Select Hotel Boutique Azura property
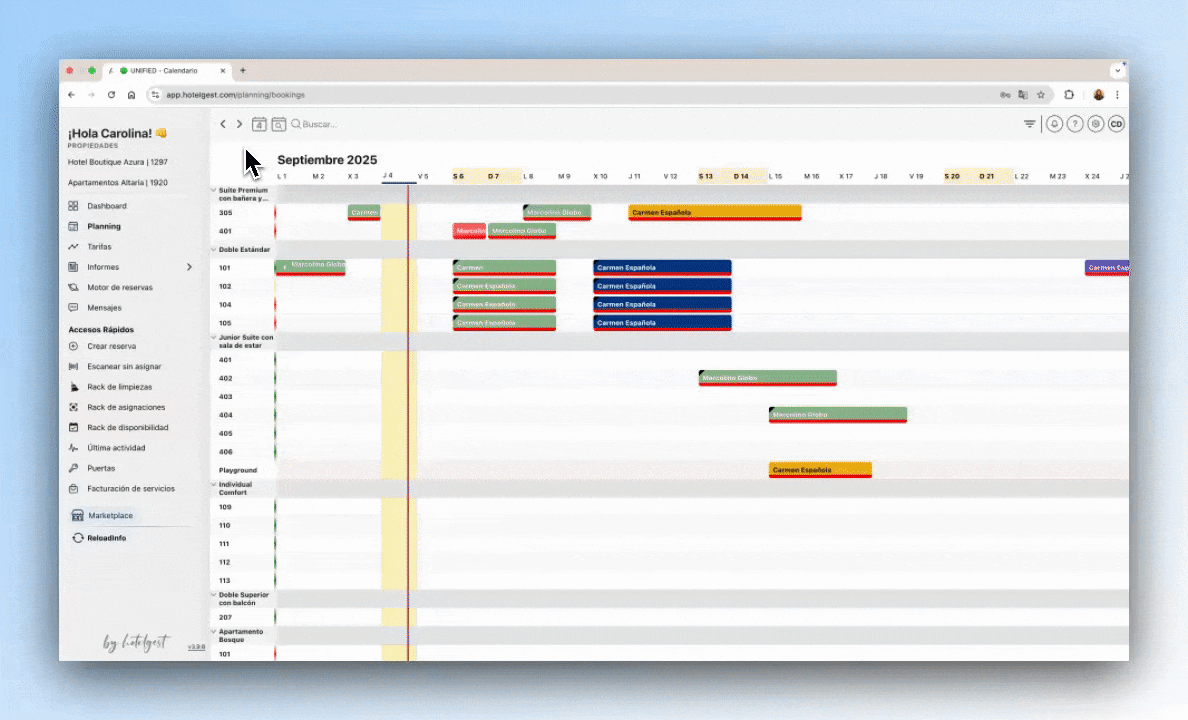The height and width of the screenshot is (720, 1188). [117, 161]
